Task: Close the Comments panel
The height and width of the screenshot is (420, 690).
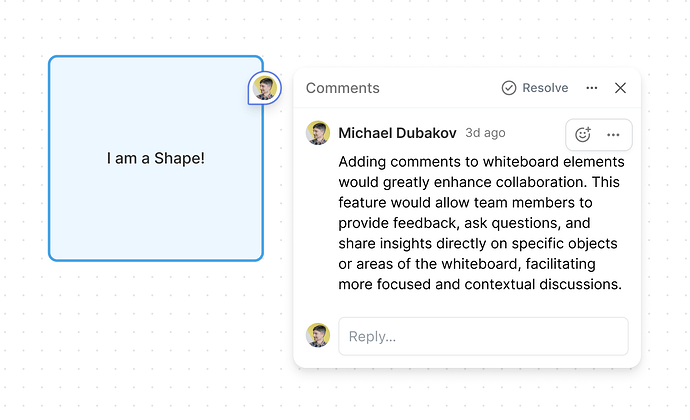Action: [x=620, y=88]
